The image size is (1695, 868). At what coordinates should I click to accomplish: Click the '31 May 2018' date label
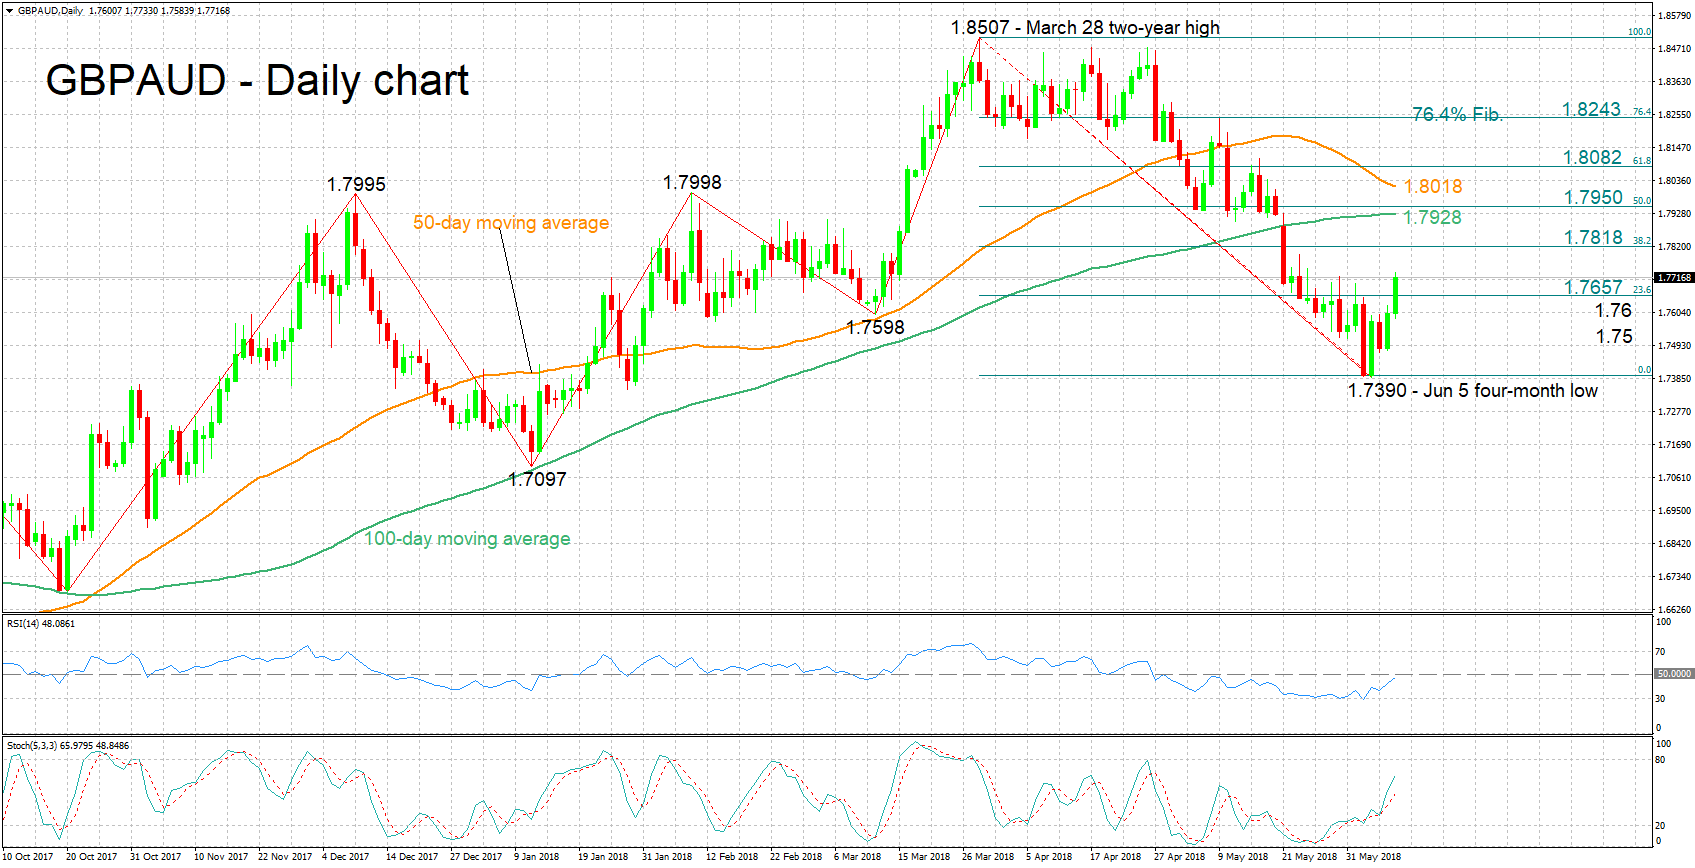[x=1373, y=856]
